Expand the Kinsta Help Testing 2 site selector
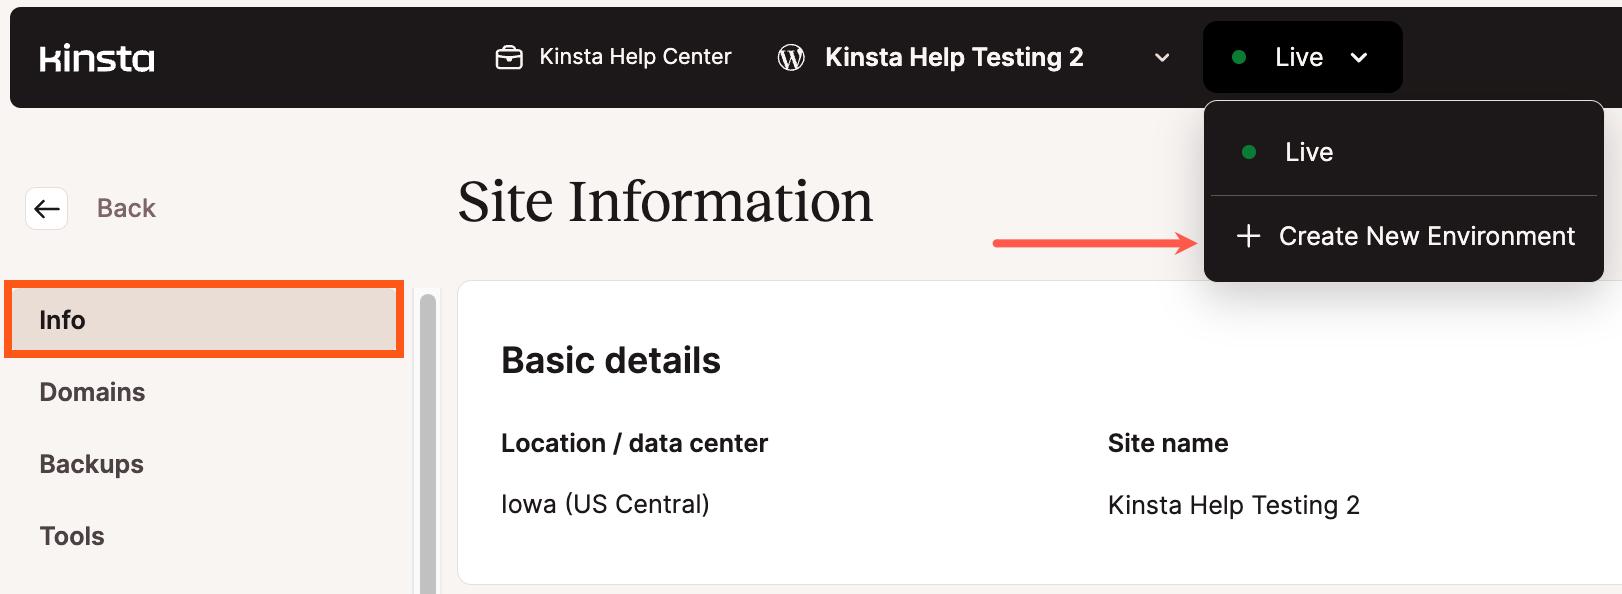 point(1160,58)
